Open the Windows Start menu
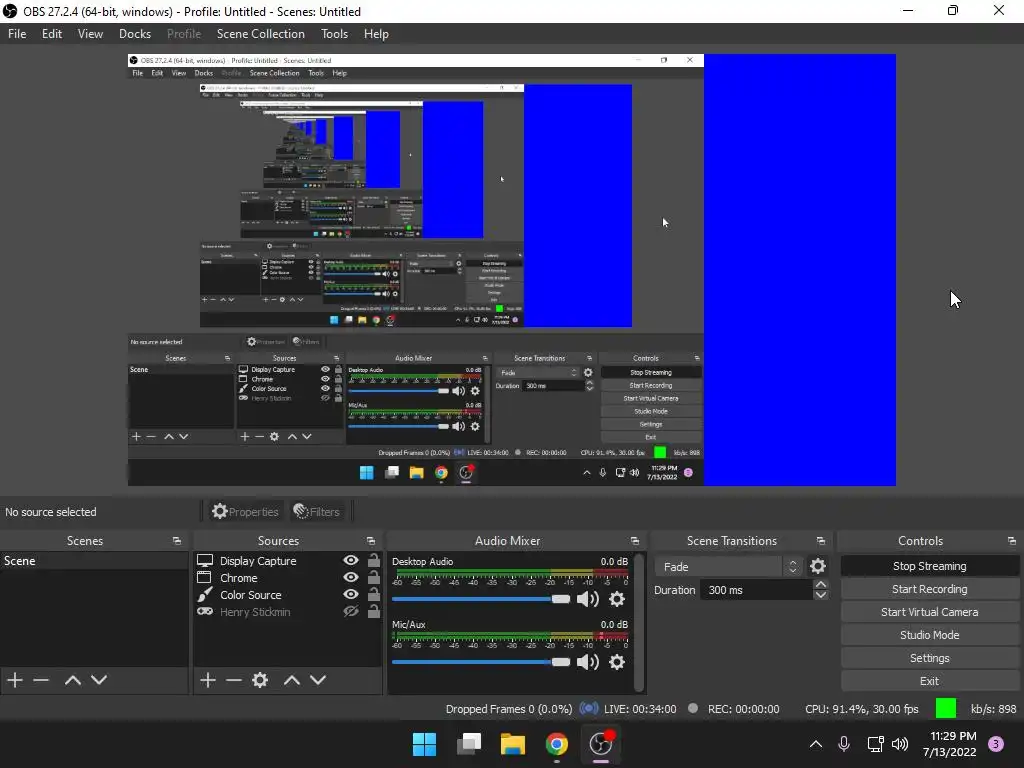 (424, 744)
